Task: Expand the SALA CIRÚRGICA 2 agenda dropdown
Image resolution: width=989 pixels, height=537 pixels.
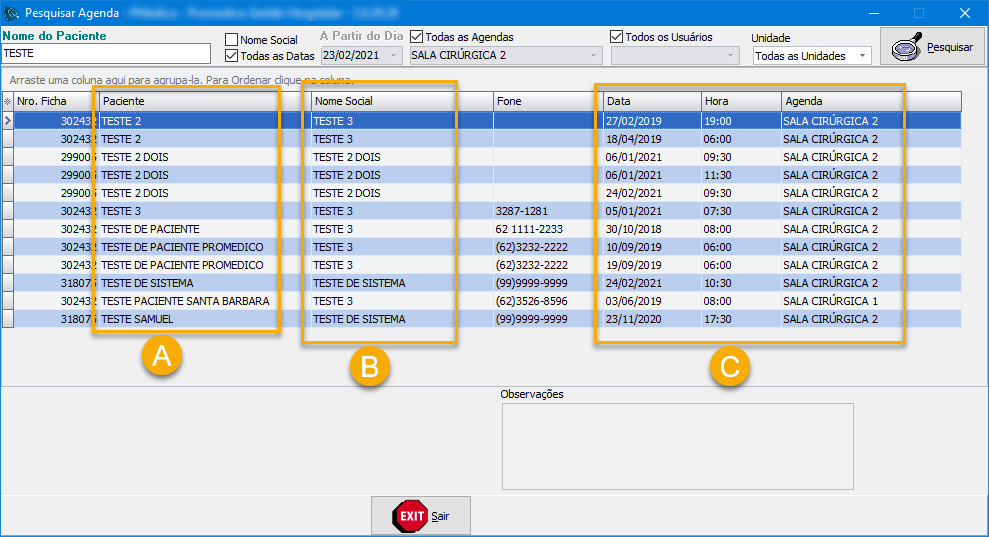Action: 594,56
